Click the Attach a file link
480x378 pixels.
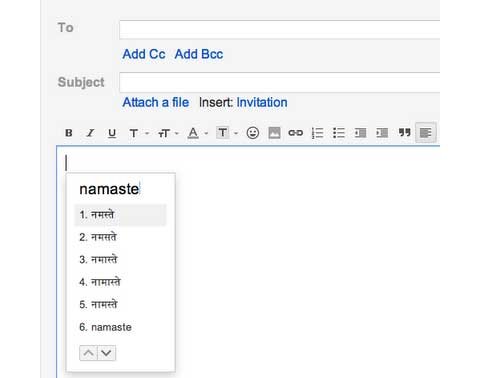coord(156,102)
